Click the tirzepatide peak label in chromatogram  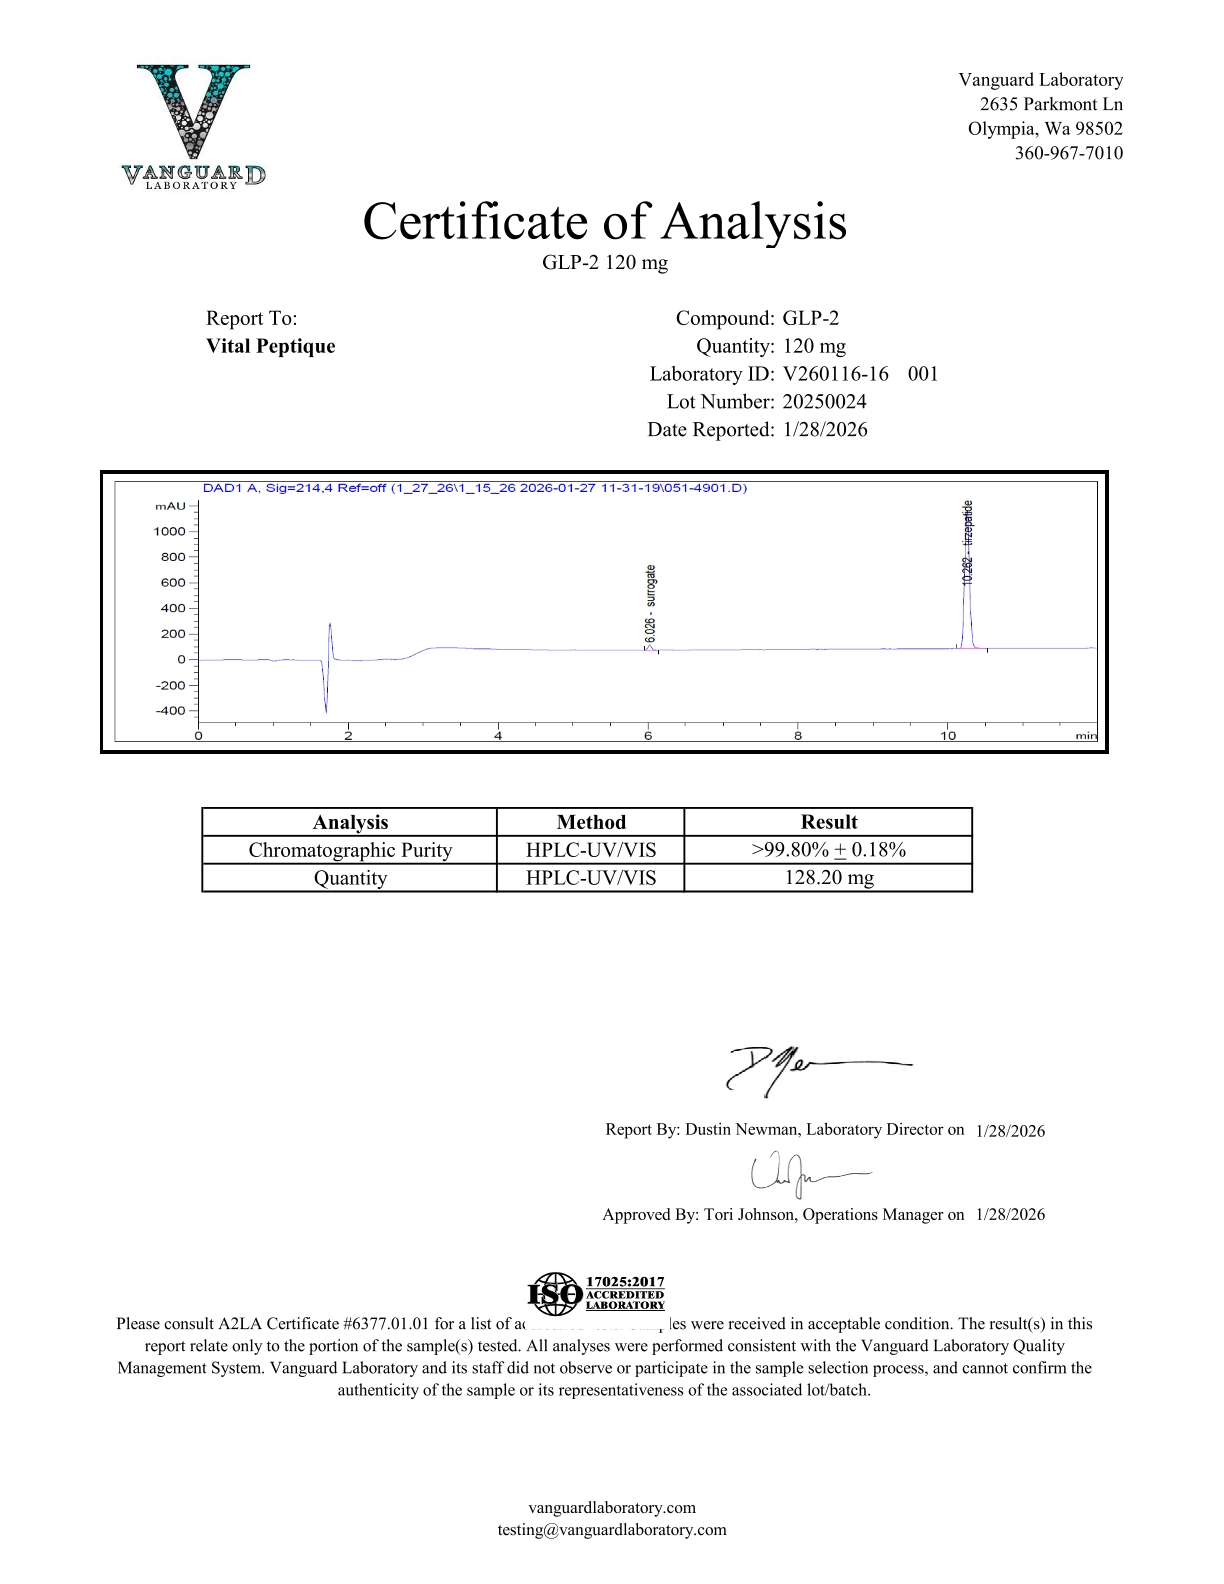pos(967,541)
